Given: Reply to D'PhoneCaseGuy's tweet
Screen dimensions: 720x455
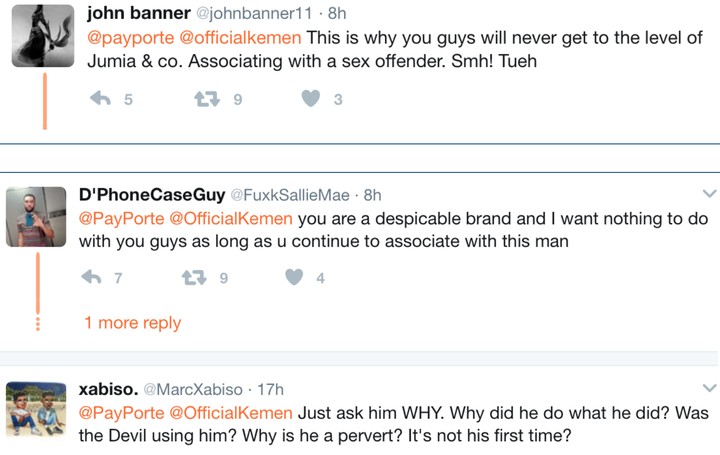Looking at the screenshot, I should point(92,278).
